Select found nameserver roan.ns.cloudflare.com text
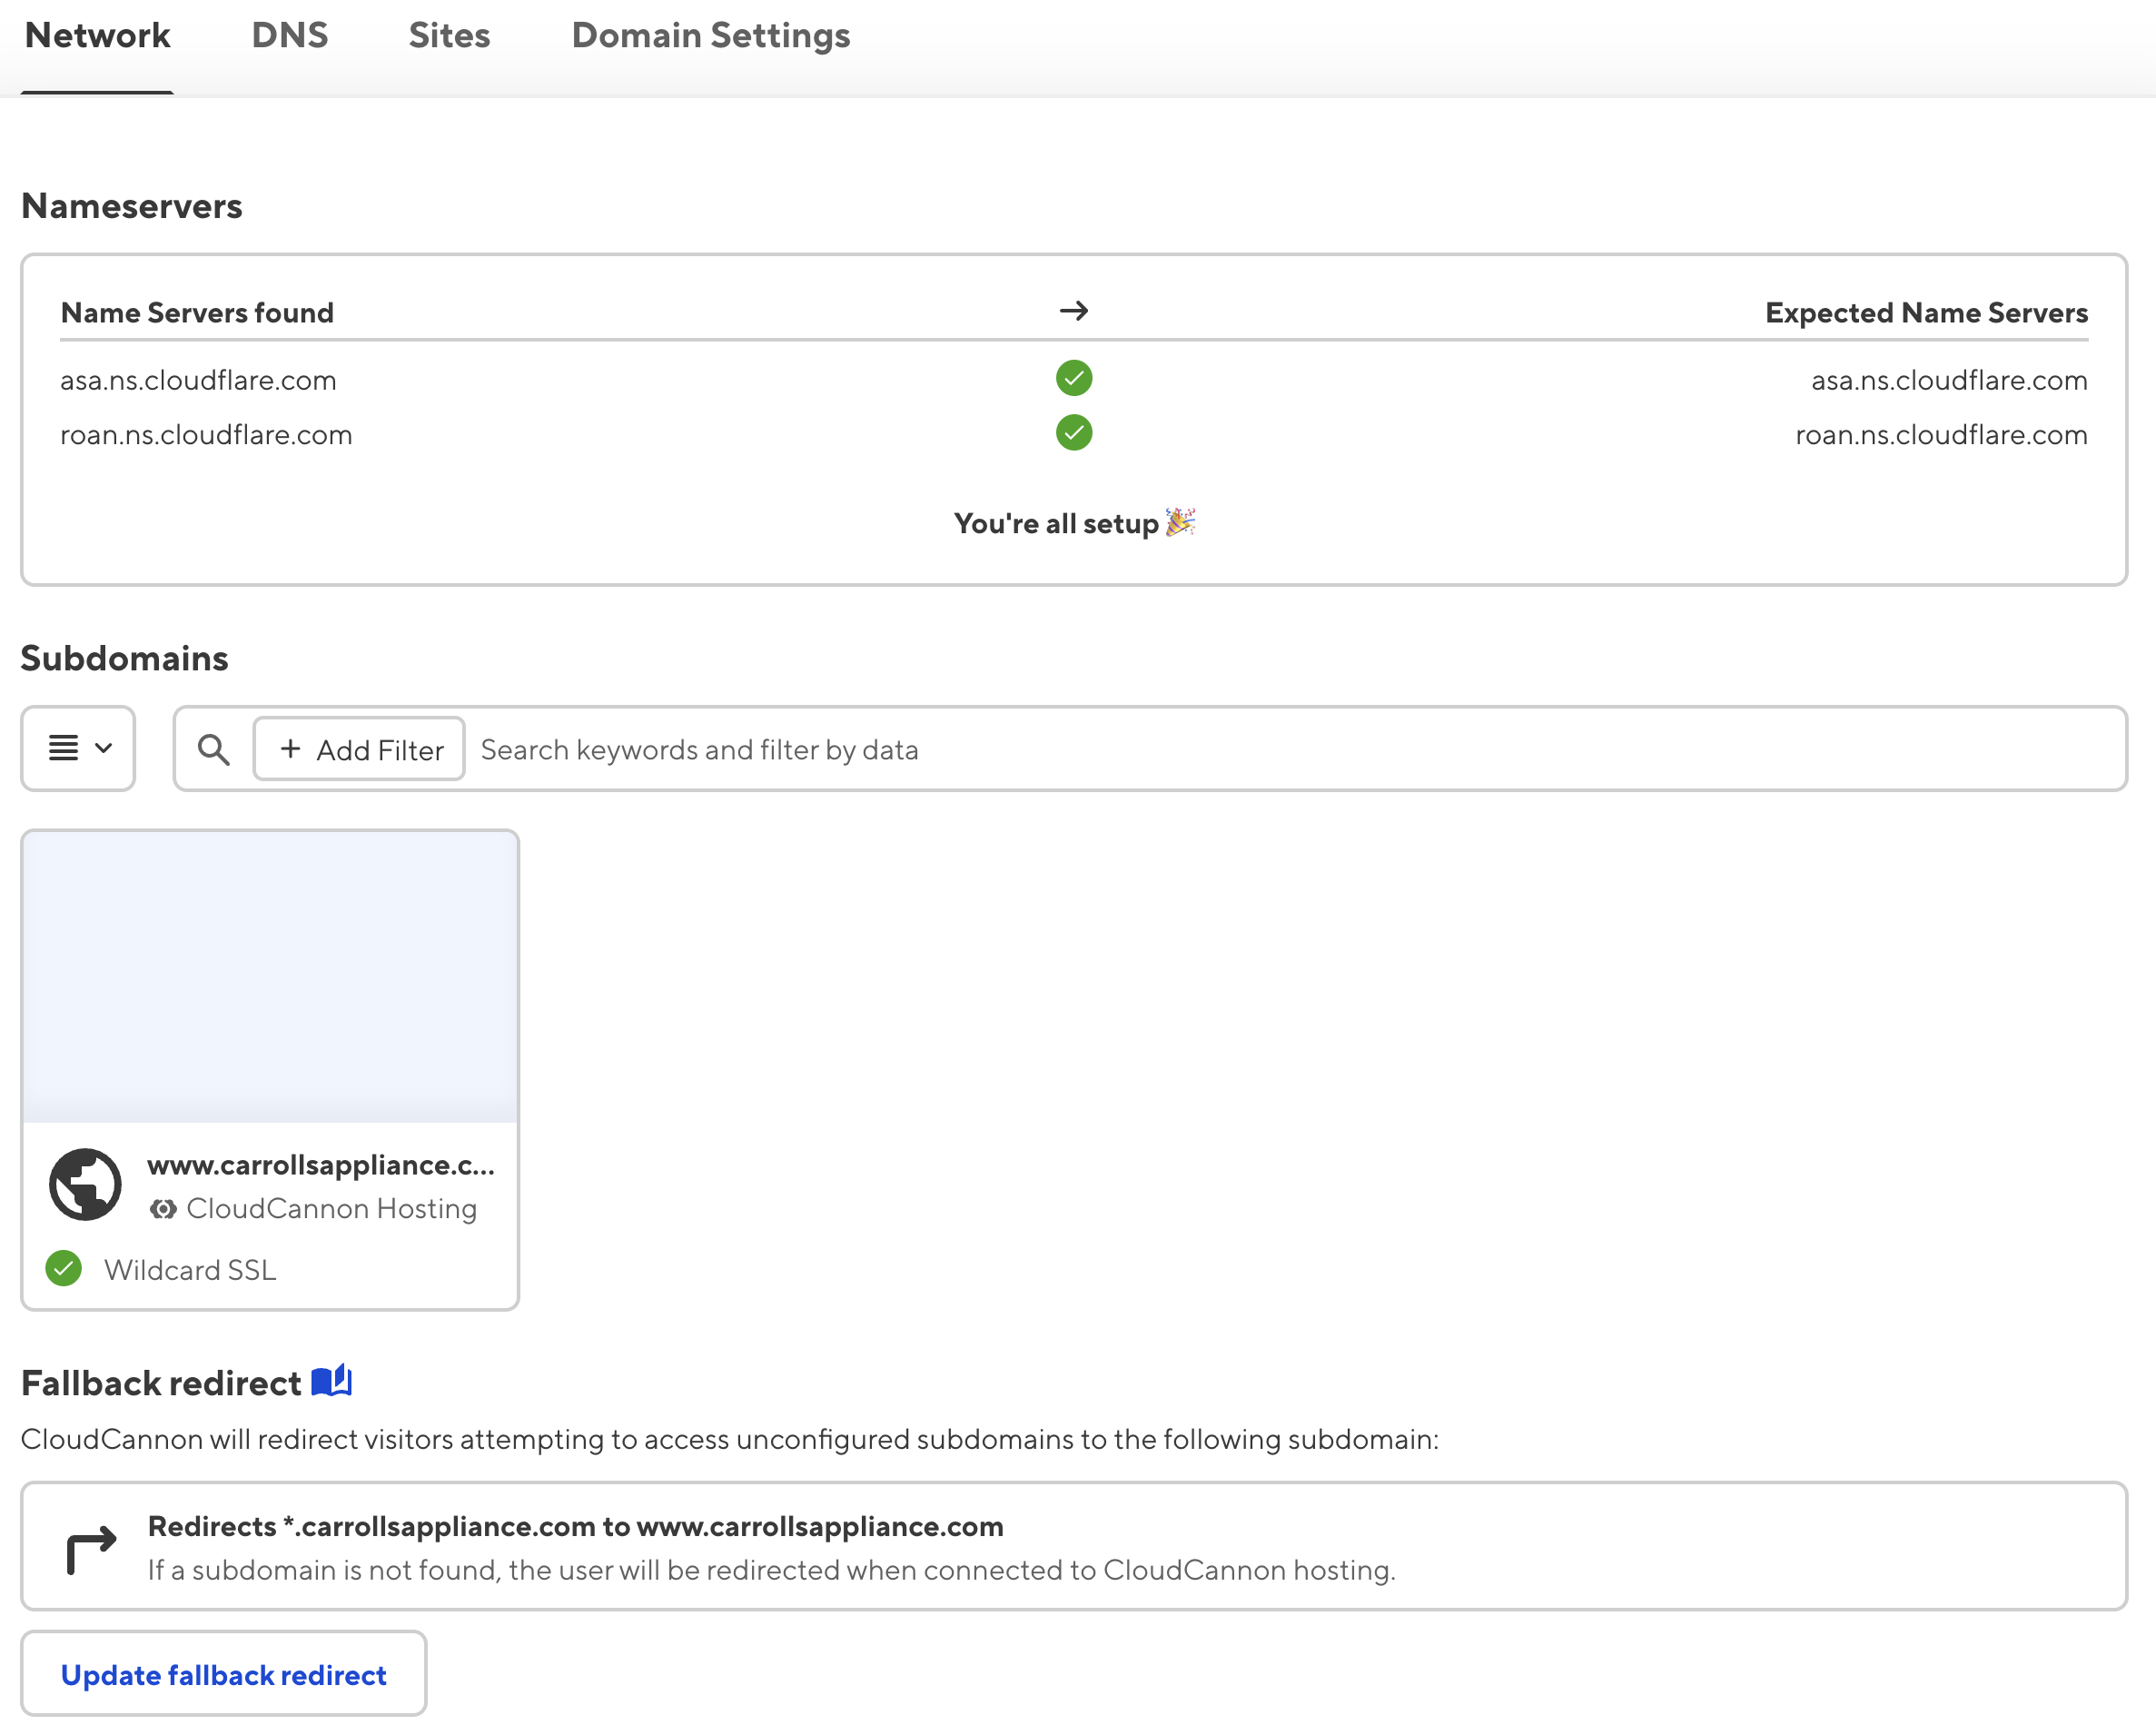This screenshot has width=2156, height=1735. (206, 435)
